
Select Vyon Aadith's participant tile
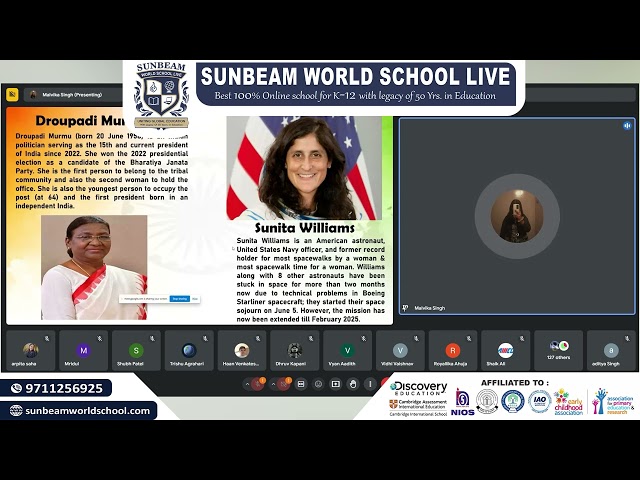pos(347,351)
